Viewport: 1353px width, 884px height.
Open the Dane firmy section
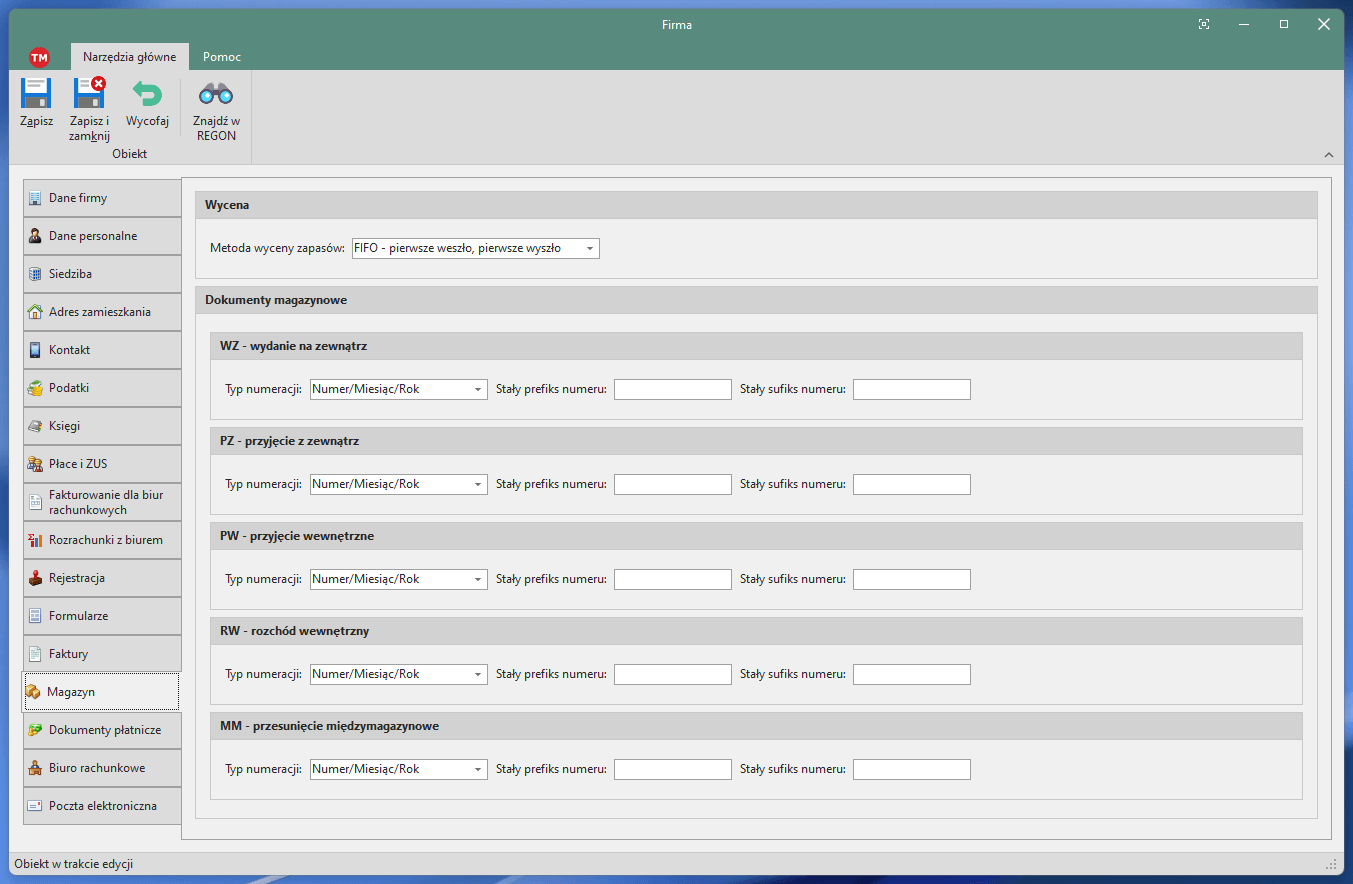[102, 198]
